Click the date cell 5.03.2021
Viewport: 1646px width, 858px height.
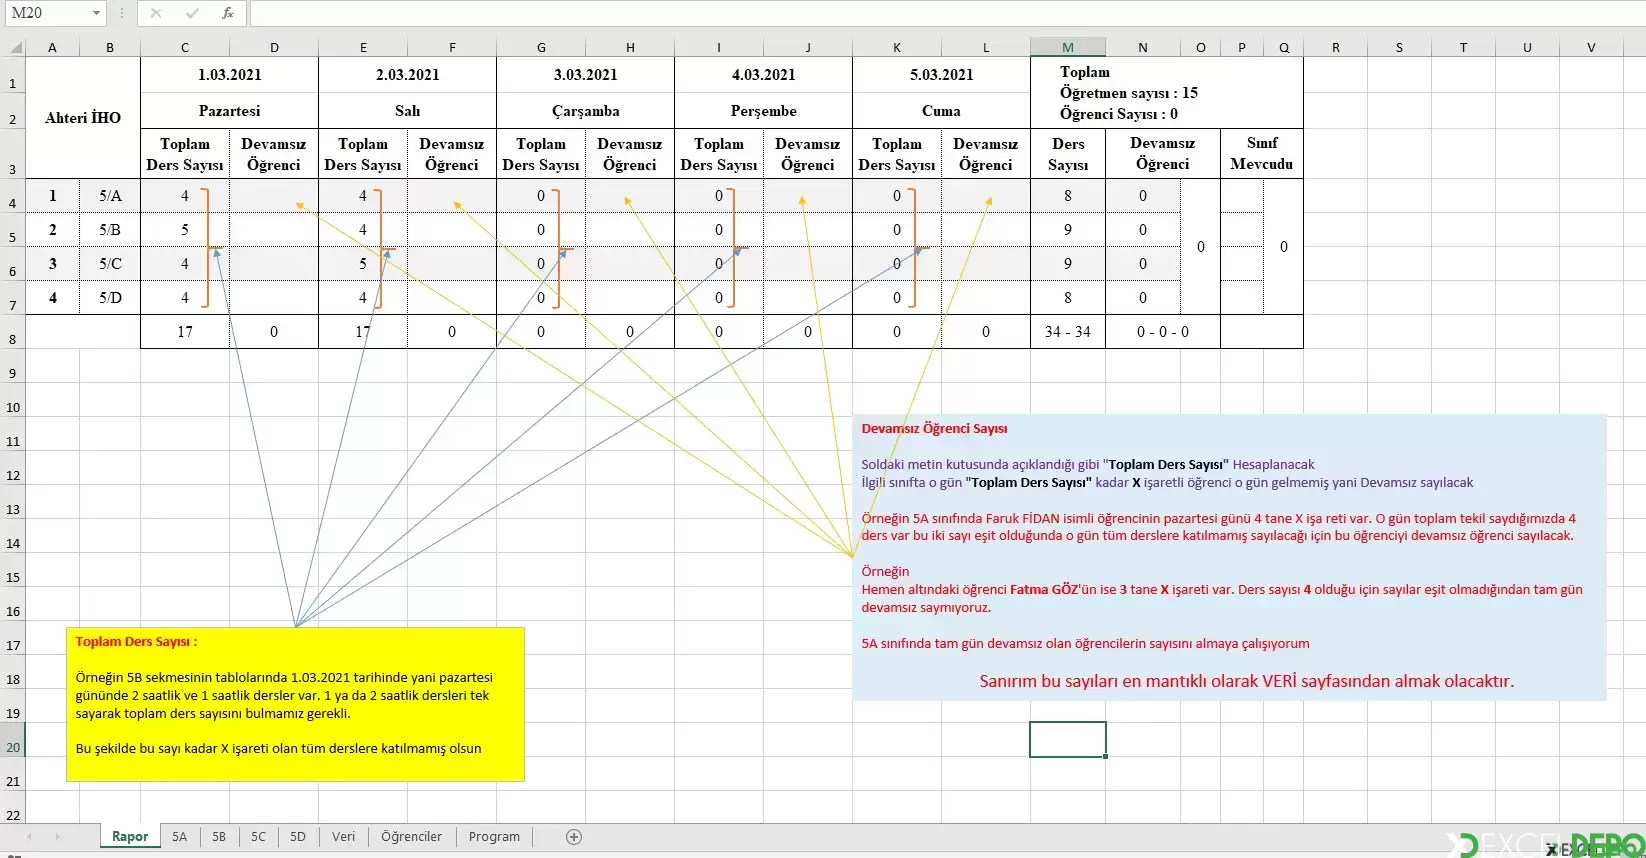[942, 75]
